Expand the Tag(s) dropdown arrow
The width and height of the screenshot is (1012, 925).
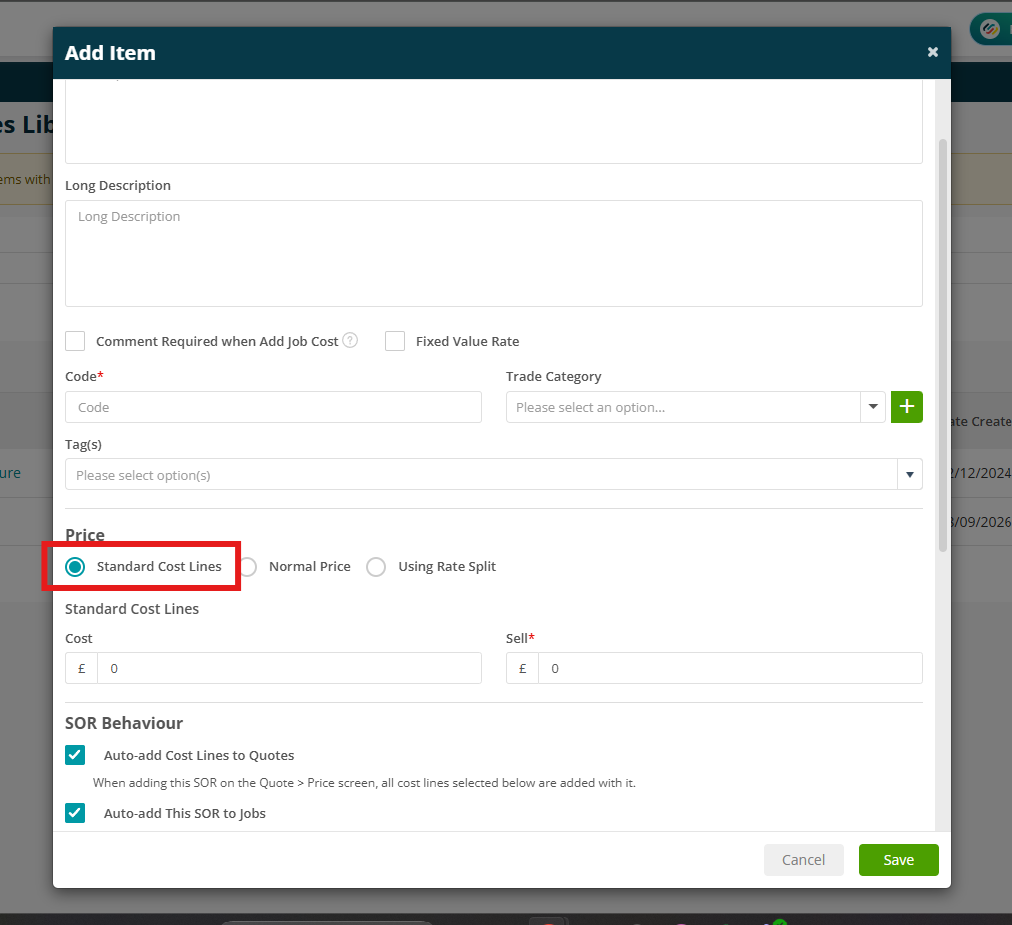(x=909, y=474)
